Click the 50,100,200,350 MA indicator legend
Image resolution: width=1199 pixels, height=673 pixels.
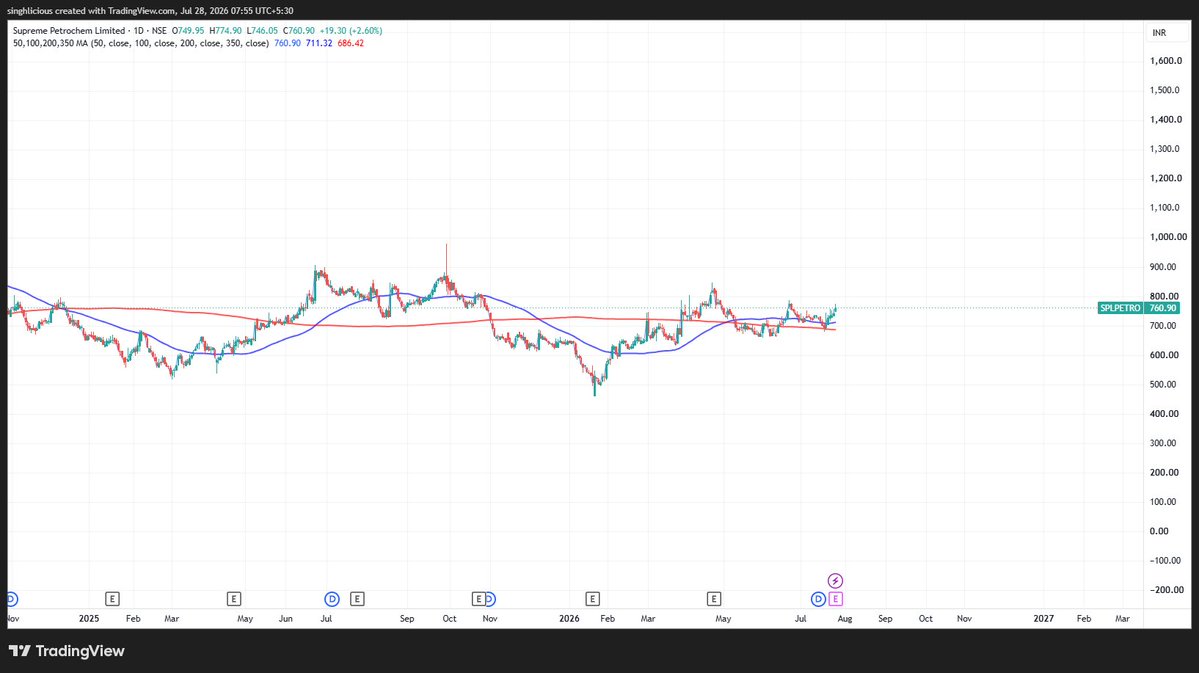[x=141, y=44]
